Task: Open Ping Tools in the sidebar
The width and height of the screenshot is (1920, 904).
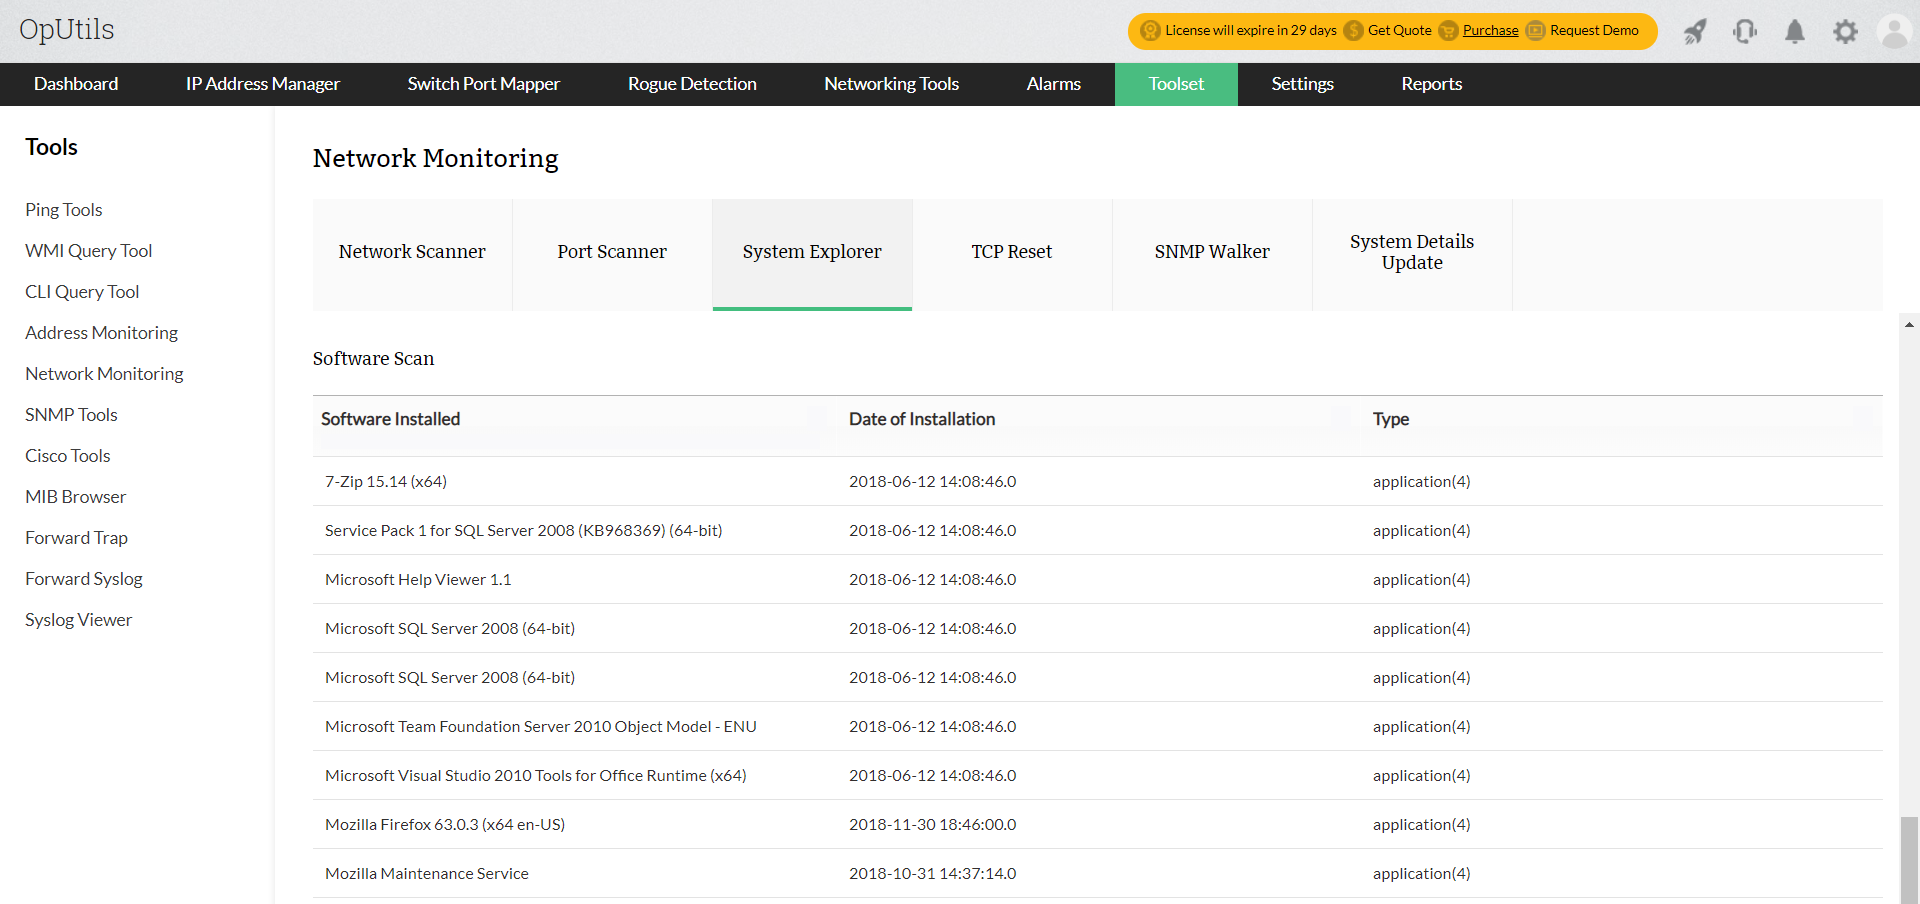Action: tap(64, 210)
